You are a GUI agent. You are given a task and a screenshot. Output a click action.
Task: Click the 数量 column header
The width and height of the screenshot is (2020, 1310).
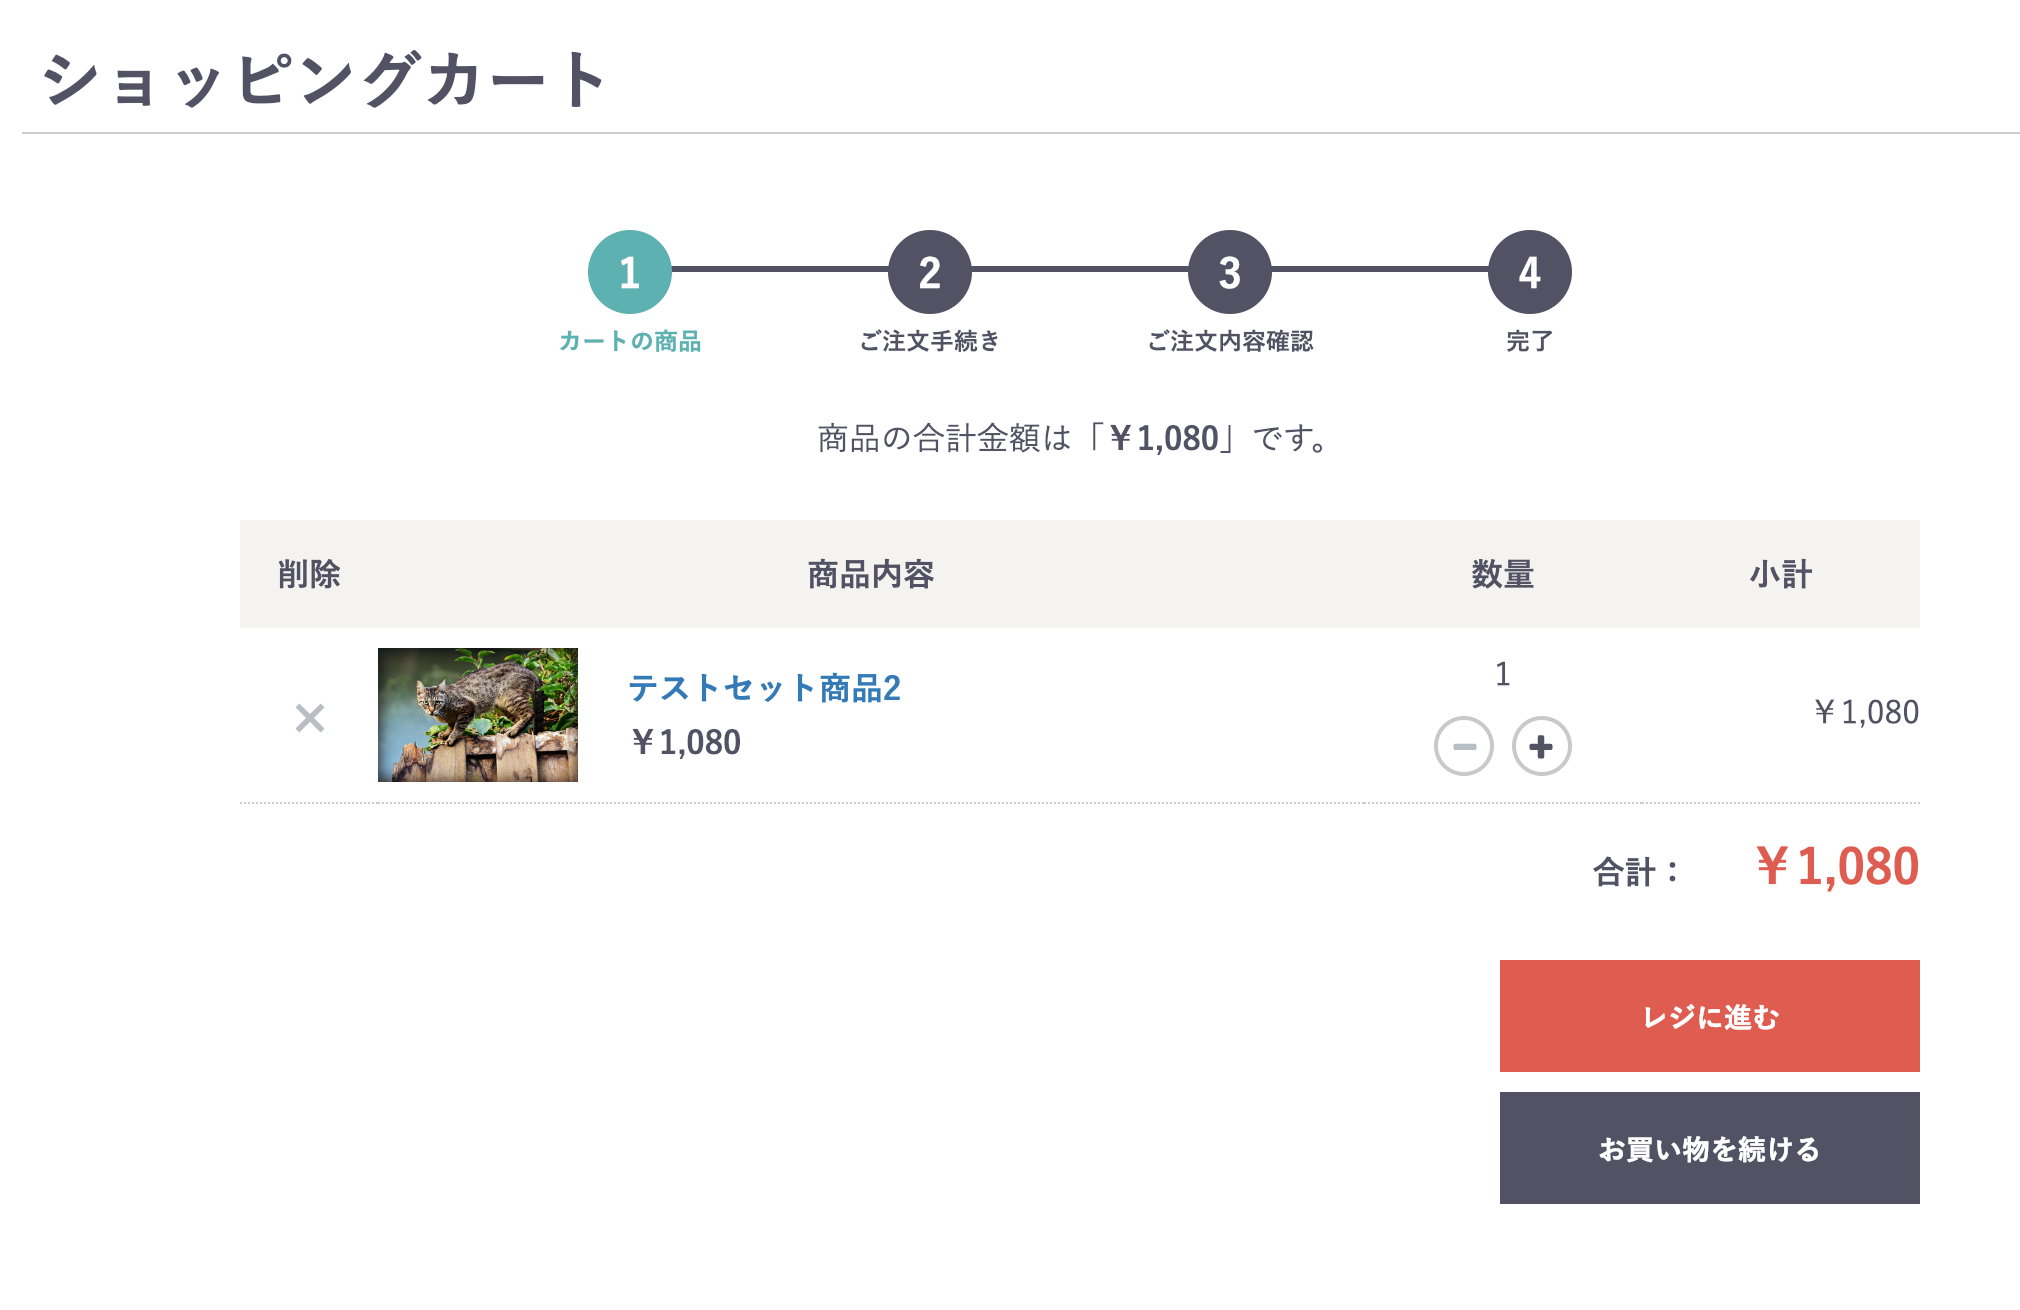pyautogui.click(x=1503, y=574)
